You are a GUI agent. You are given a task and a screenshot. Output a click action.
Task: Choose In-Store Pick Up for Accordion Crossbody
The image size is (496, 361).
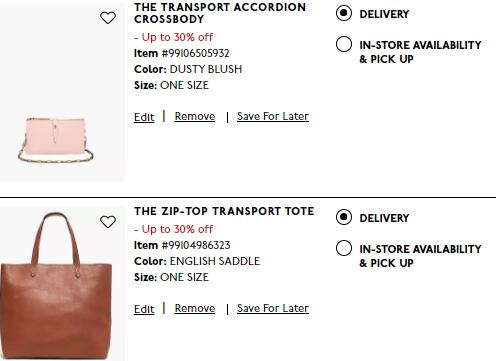344,44
